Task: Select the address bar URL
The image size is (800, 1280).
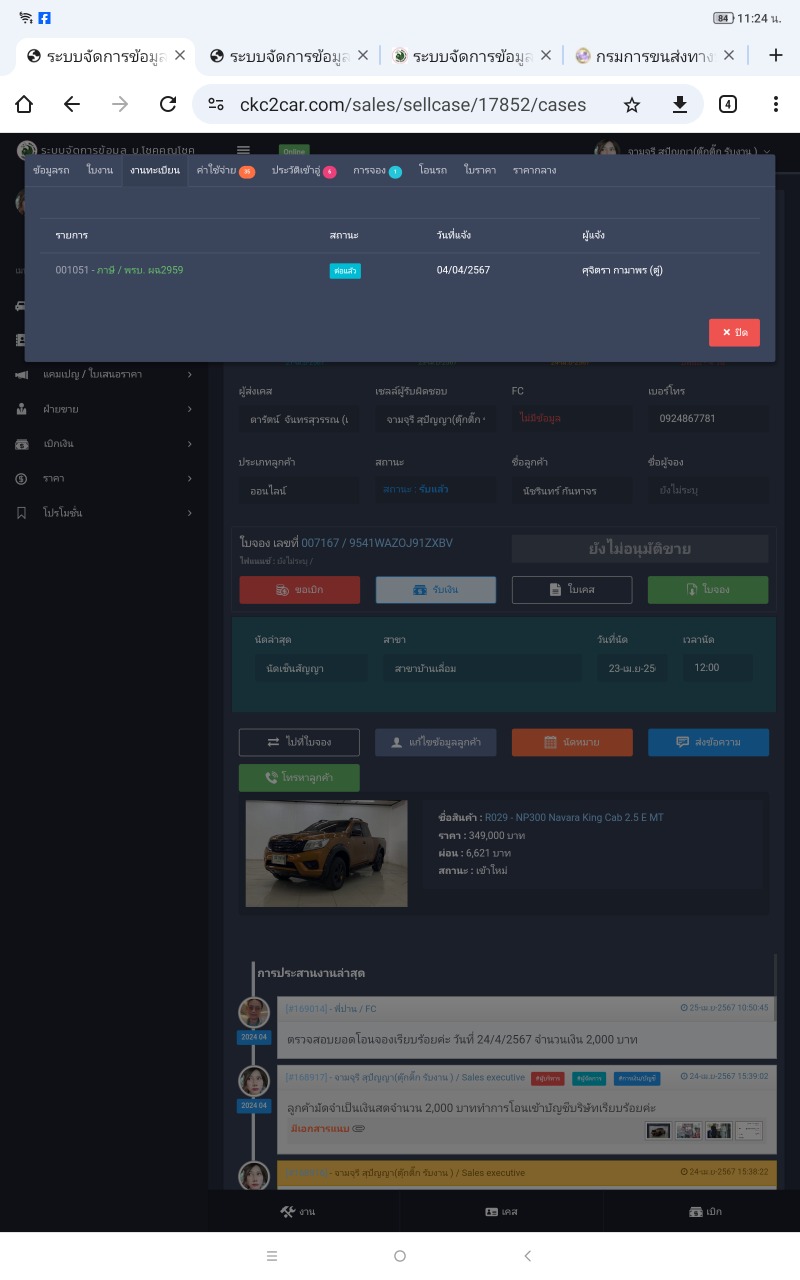Action: coord(413,104)
